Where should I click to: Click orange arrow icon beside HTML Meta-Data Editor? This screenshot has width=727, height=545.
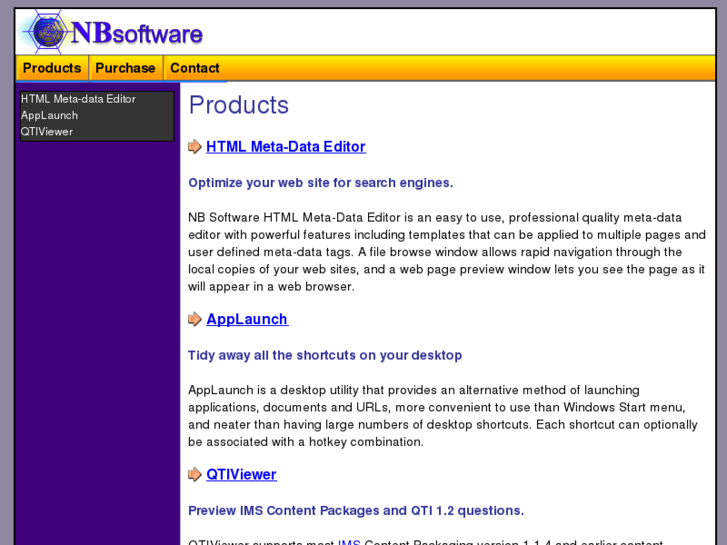(x=195, y=147)
